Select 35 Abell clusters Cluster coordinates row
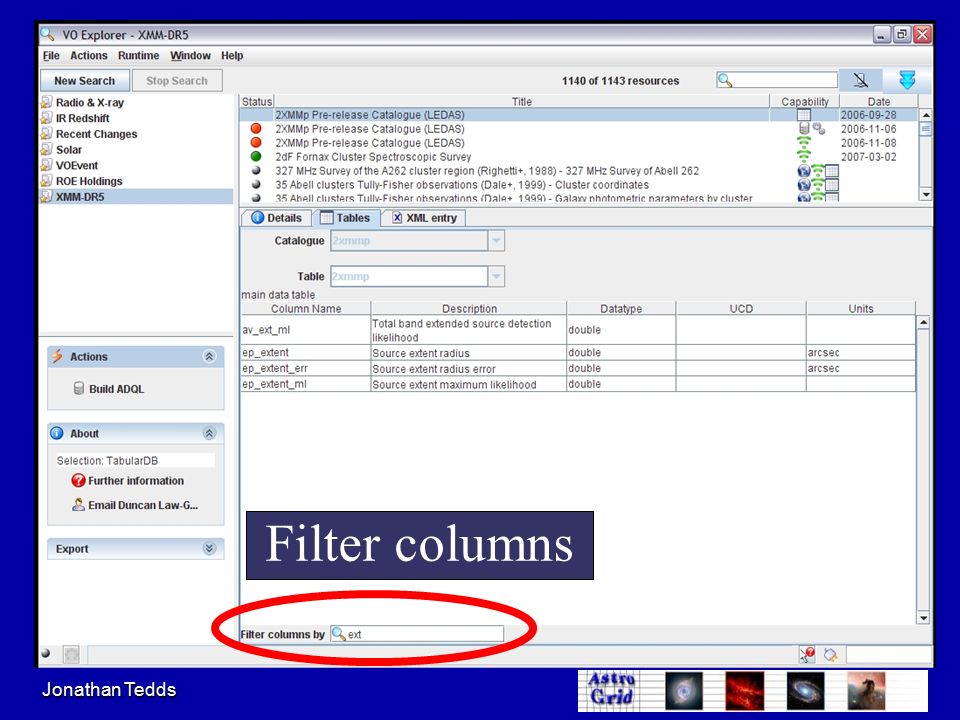This screenshot has height=720, width=960. (579, 185)
